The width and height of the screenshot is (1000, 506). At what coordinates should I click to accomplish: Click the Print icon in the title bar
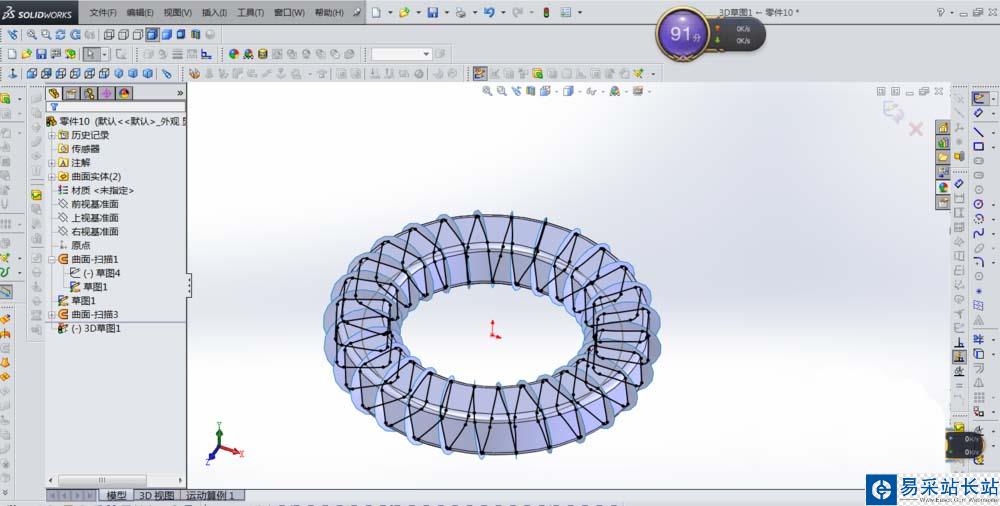[x=460, y=12]
